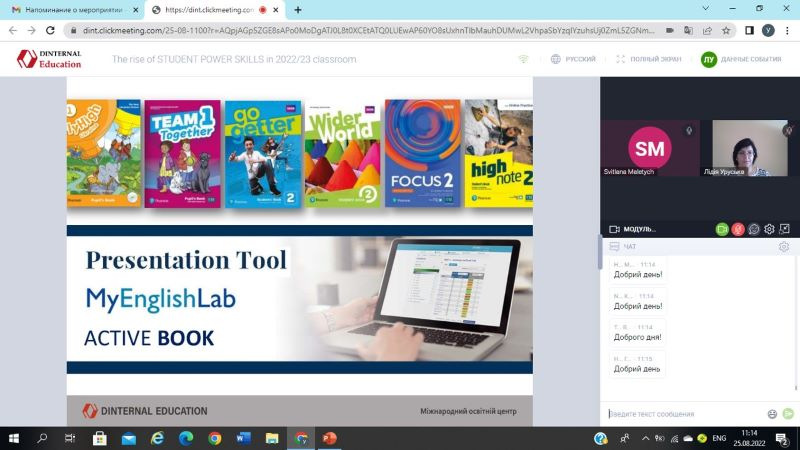Click Team Together 1 book cover
Screen dimensions: 800x450
pos(183,154)
